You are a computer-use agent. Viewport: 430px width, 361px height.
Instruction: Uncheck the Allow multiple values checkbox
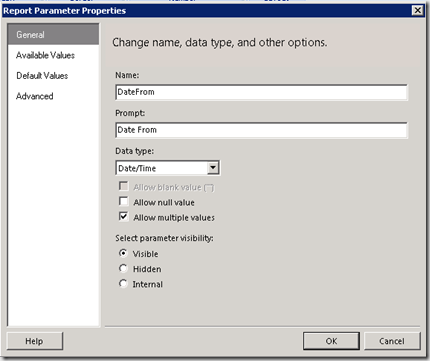tap(124, 217)
